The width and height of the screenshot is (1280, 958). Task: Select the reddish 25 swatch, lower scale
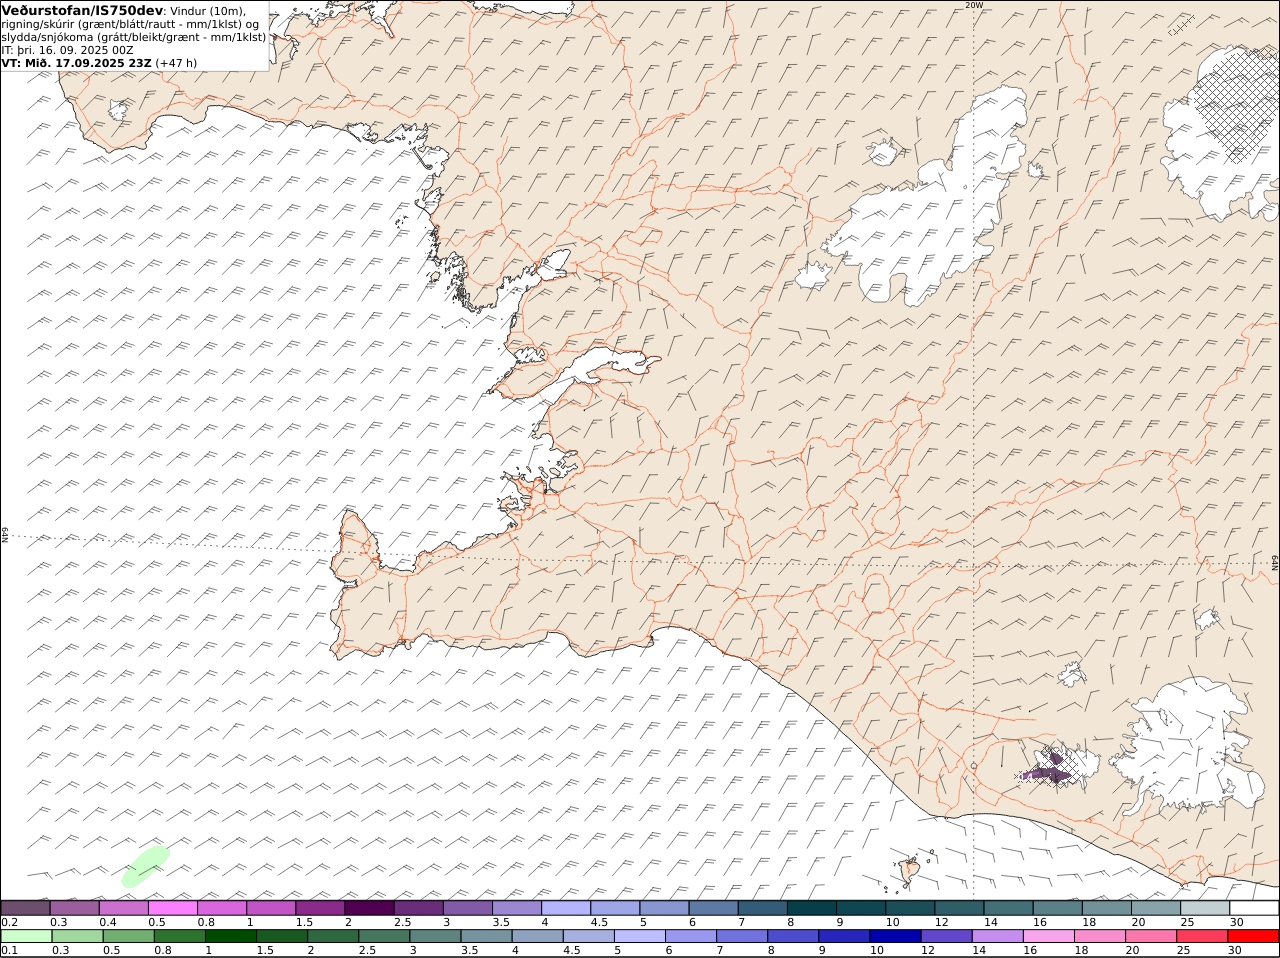tap(1203, 936)
